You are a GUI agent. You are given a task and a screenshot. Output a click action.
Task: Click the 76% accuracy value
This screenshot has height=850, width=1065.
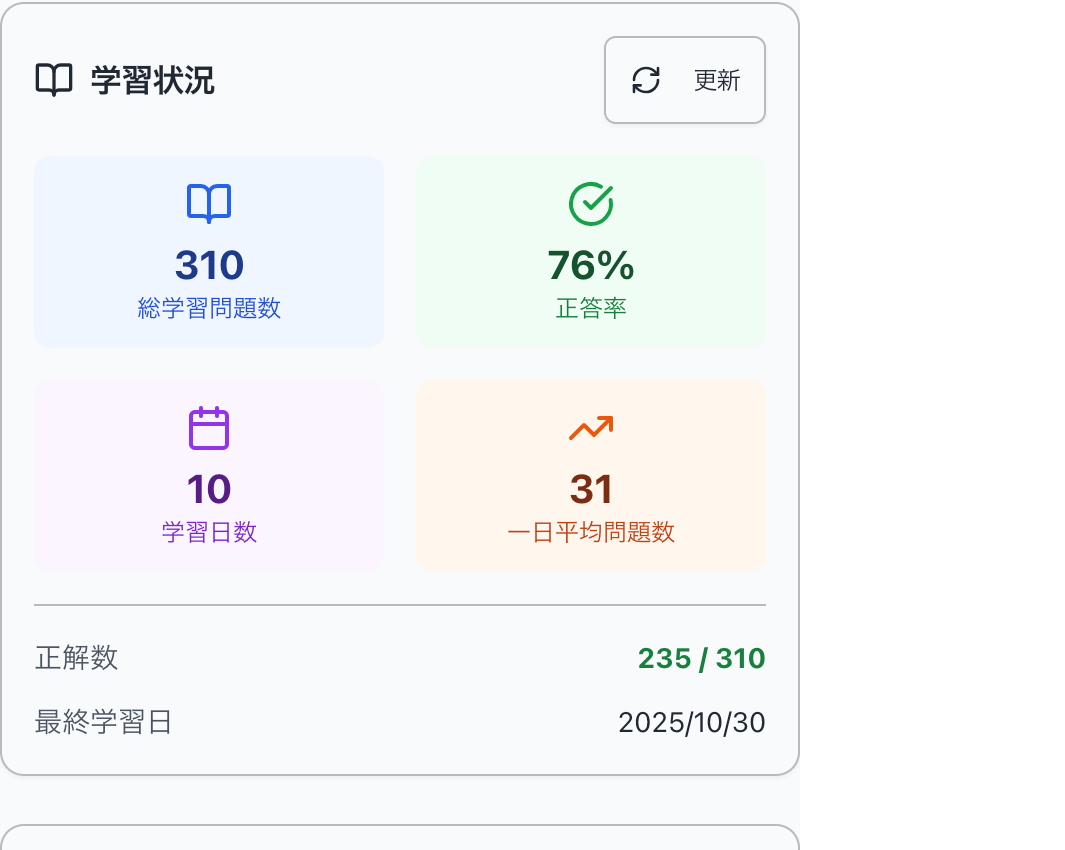tap(590, 265)
